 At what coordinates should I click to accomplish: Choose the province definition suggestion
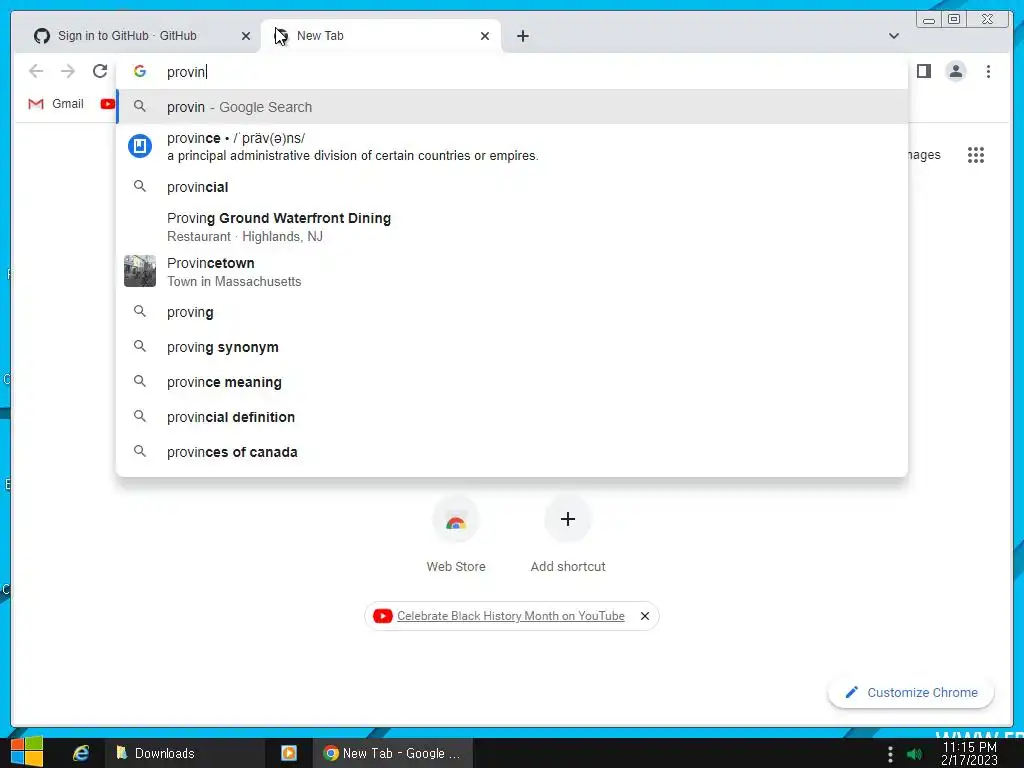tap(512, 146)
